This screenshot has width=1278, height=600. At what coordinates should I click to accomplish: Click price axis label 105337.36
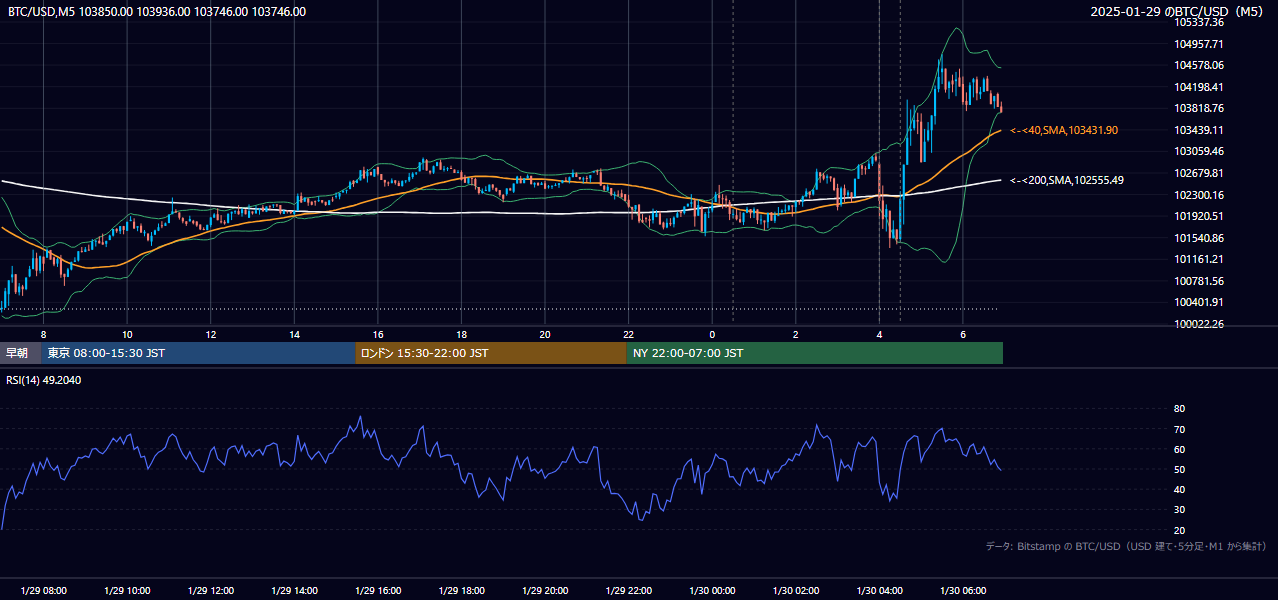(x=1199, y=22)
